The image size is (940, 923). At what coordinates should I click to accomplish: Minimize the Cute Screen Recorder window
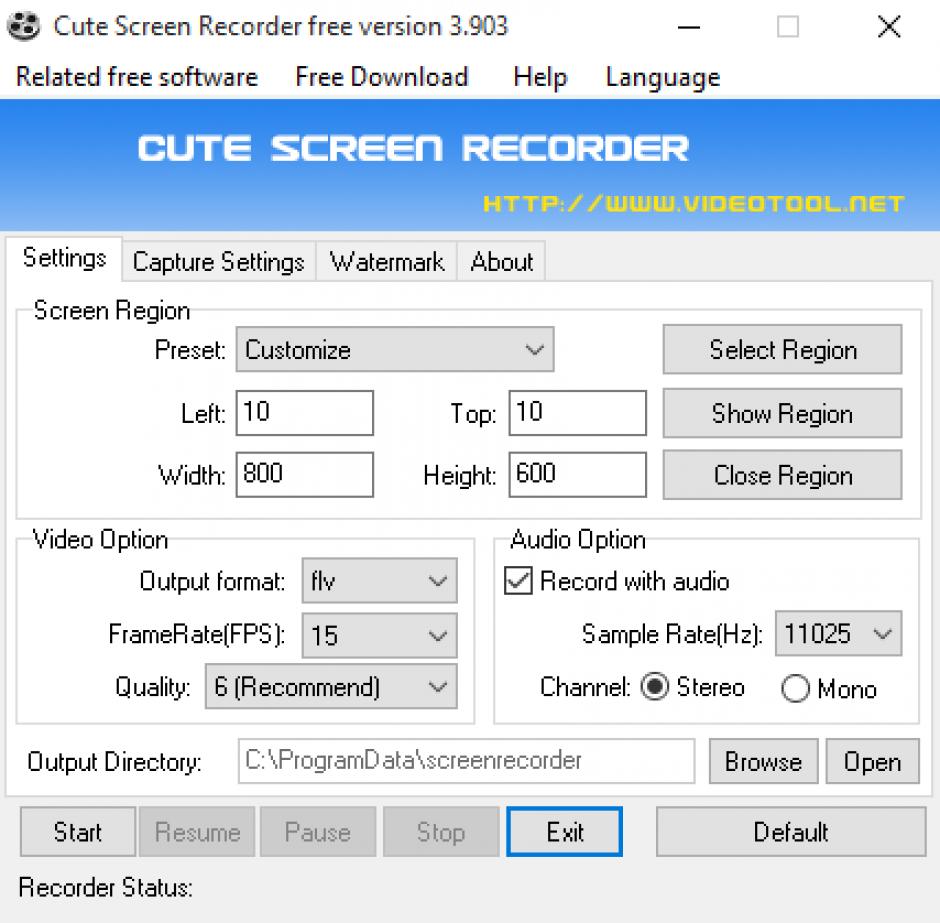(689, 27)
